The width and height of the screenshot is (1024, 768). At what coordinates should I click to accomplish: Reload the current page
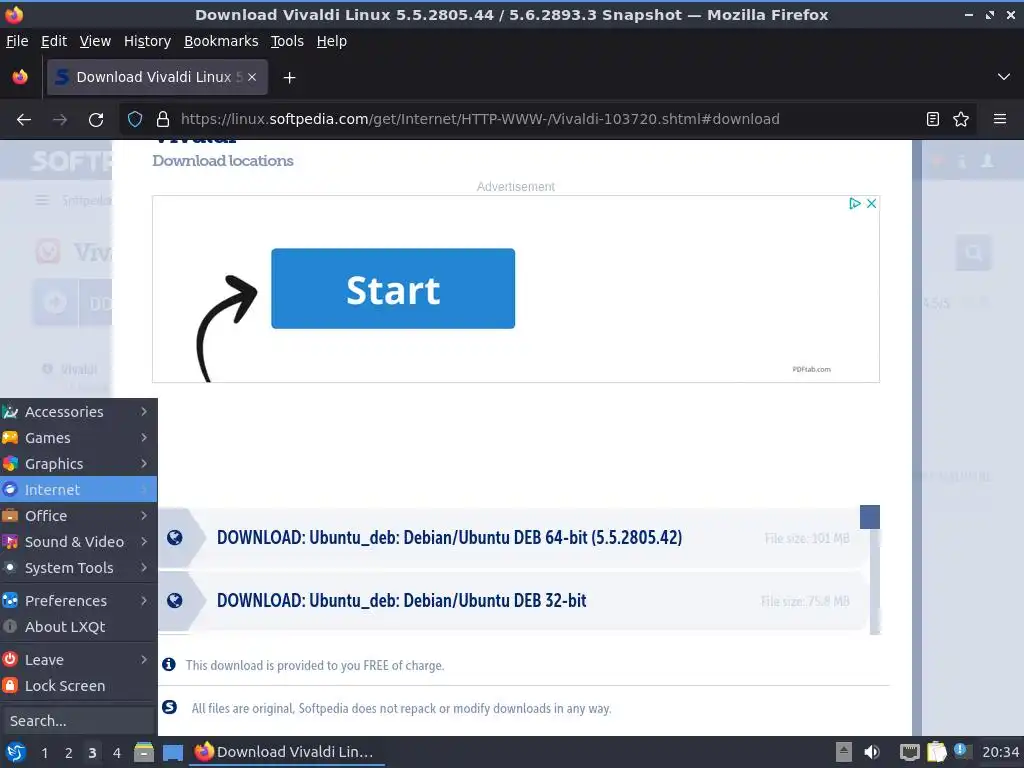(96, 120)
